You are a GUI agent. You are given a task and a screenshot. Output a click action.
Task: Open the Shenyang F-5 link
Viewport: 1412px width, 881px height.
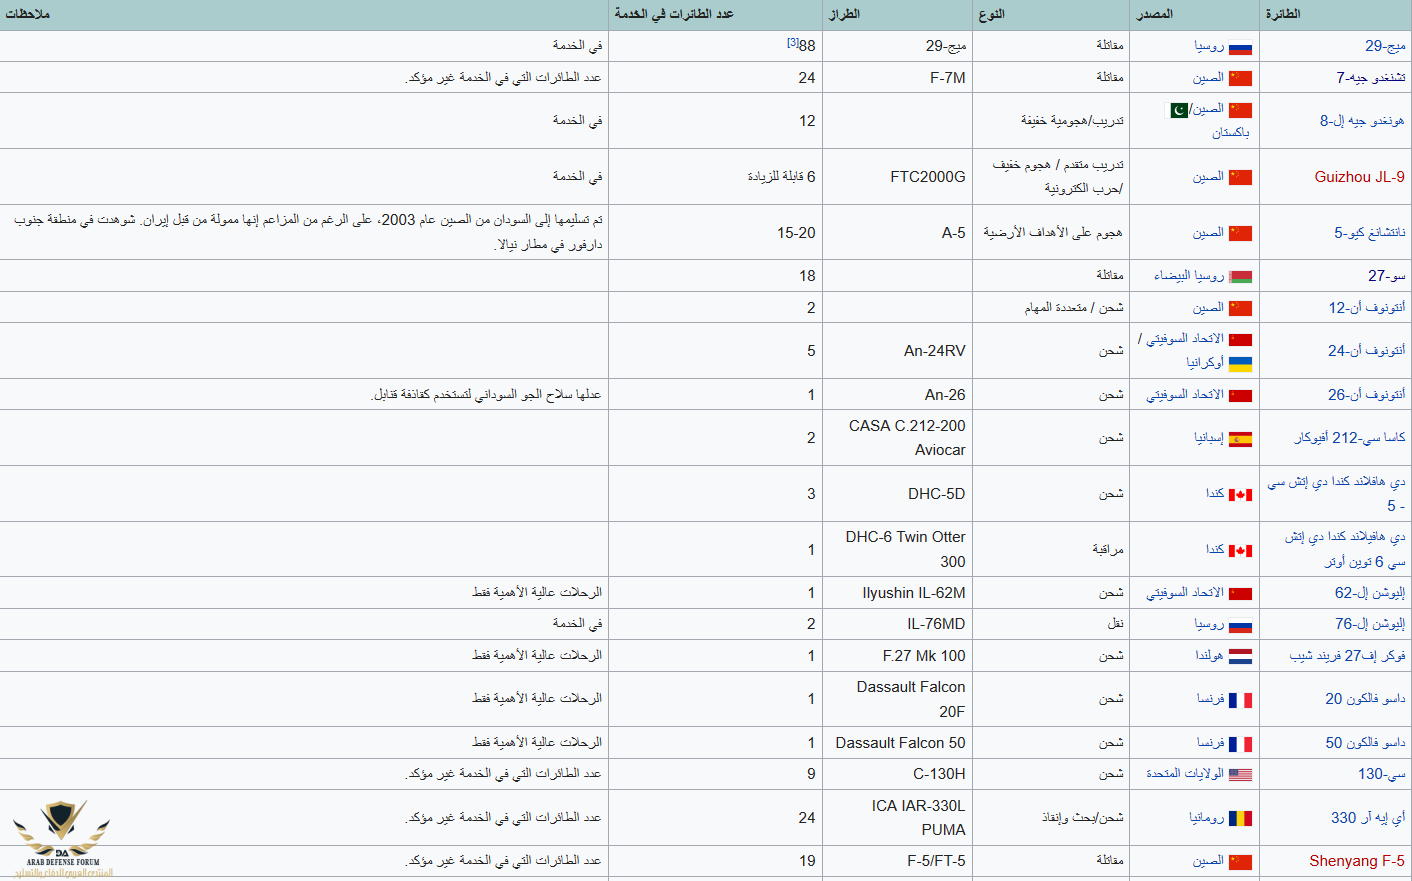(x=1356, y=861)
